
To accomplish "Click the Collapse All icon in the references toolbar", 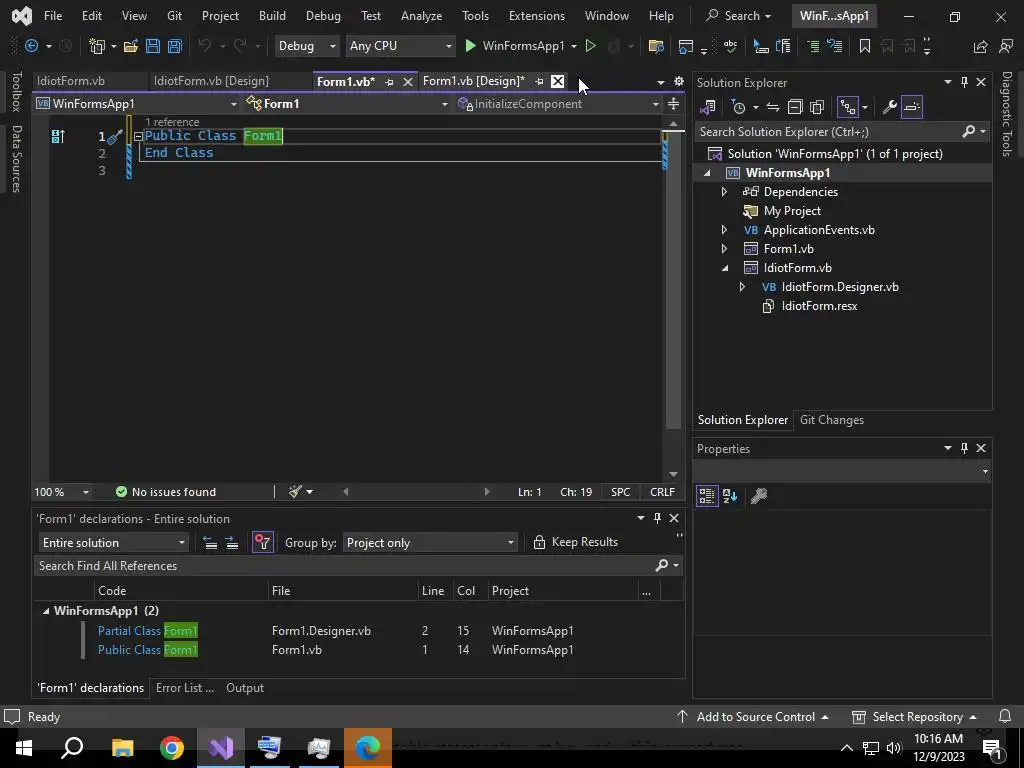I will [210, 543].
